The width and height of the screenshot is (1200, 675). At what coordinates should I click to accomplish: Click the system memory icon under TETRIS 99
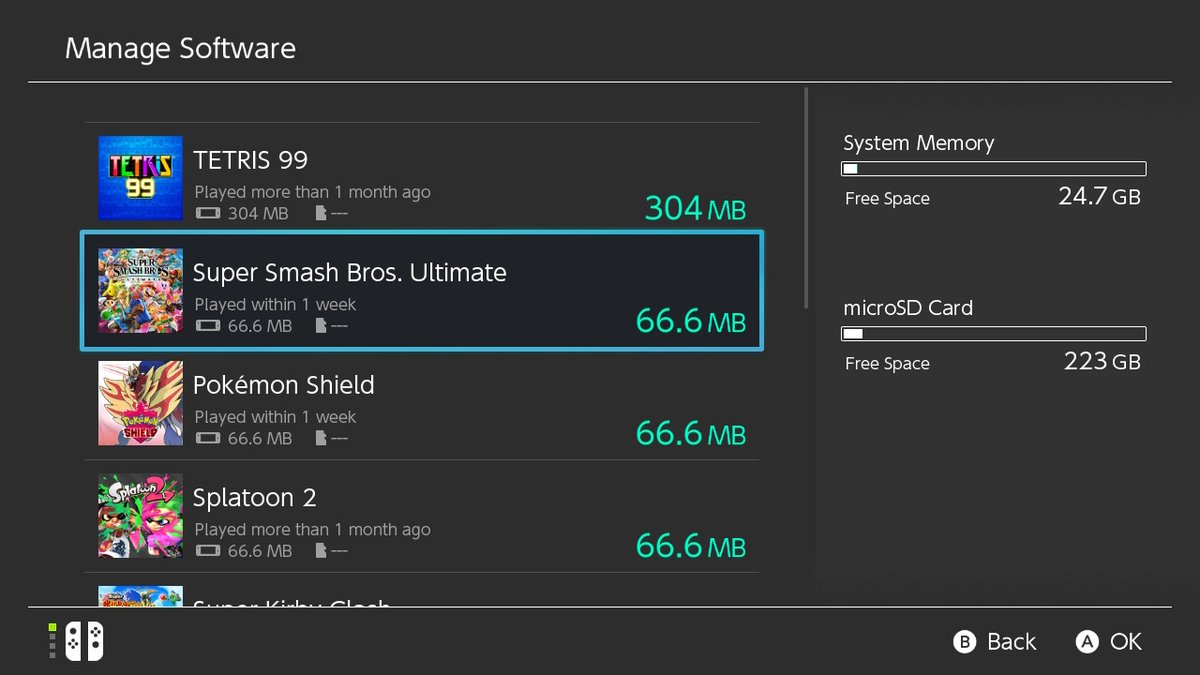coord(207,214)
